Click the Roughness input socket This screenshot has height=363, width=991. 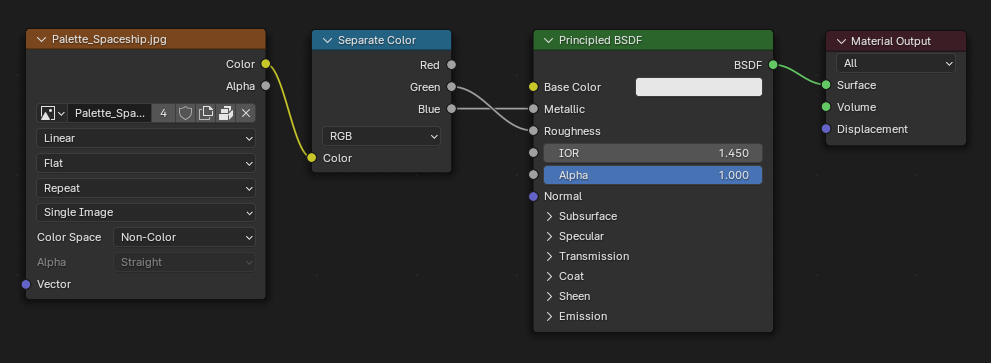tap(533, 131)
